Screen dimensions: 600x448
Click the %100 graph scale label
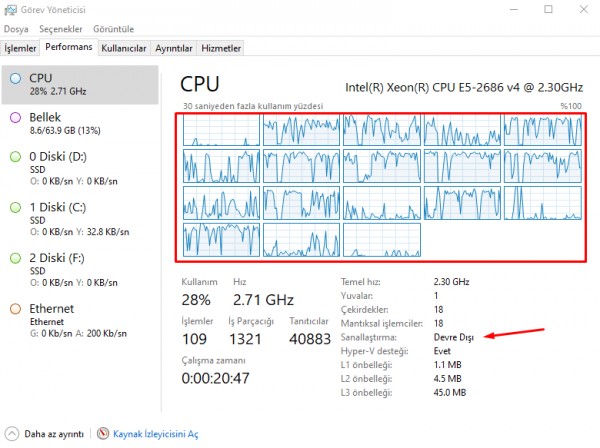pos(571,106)
